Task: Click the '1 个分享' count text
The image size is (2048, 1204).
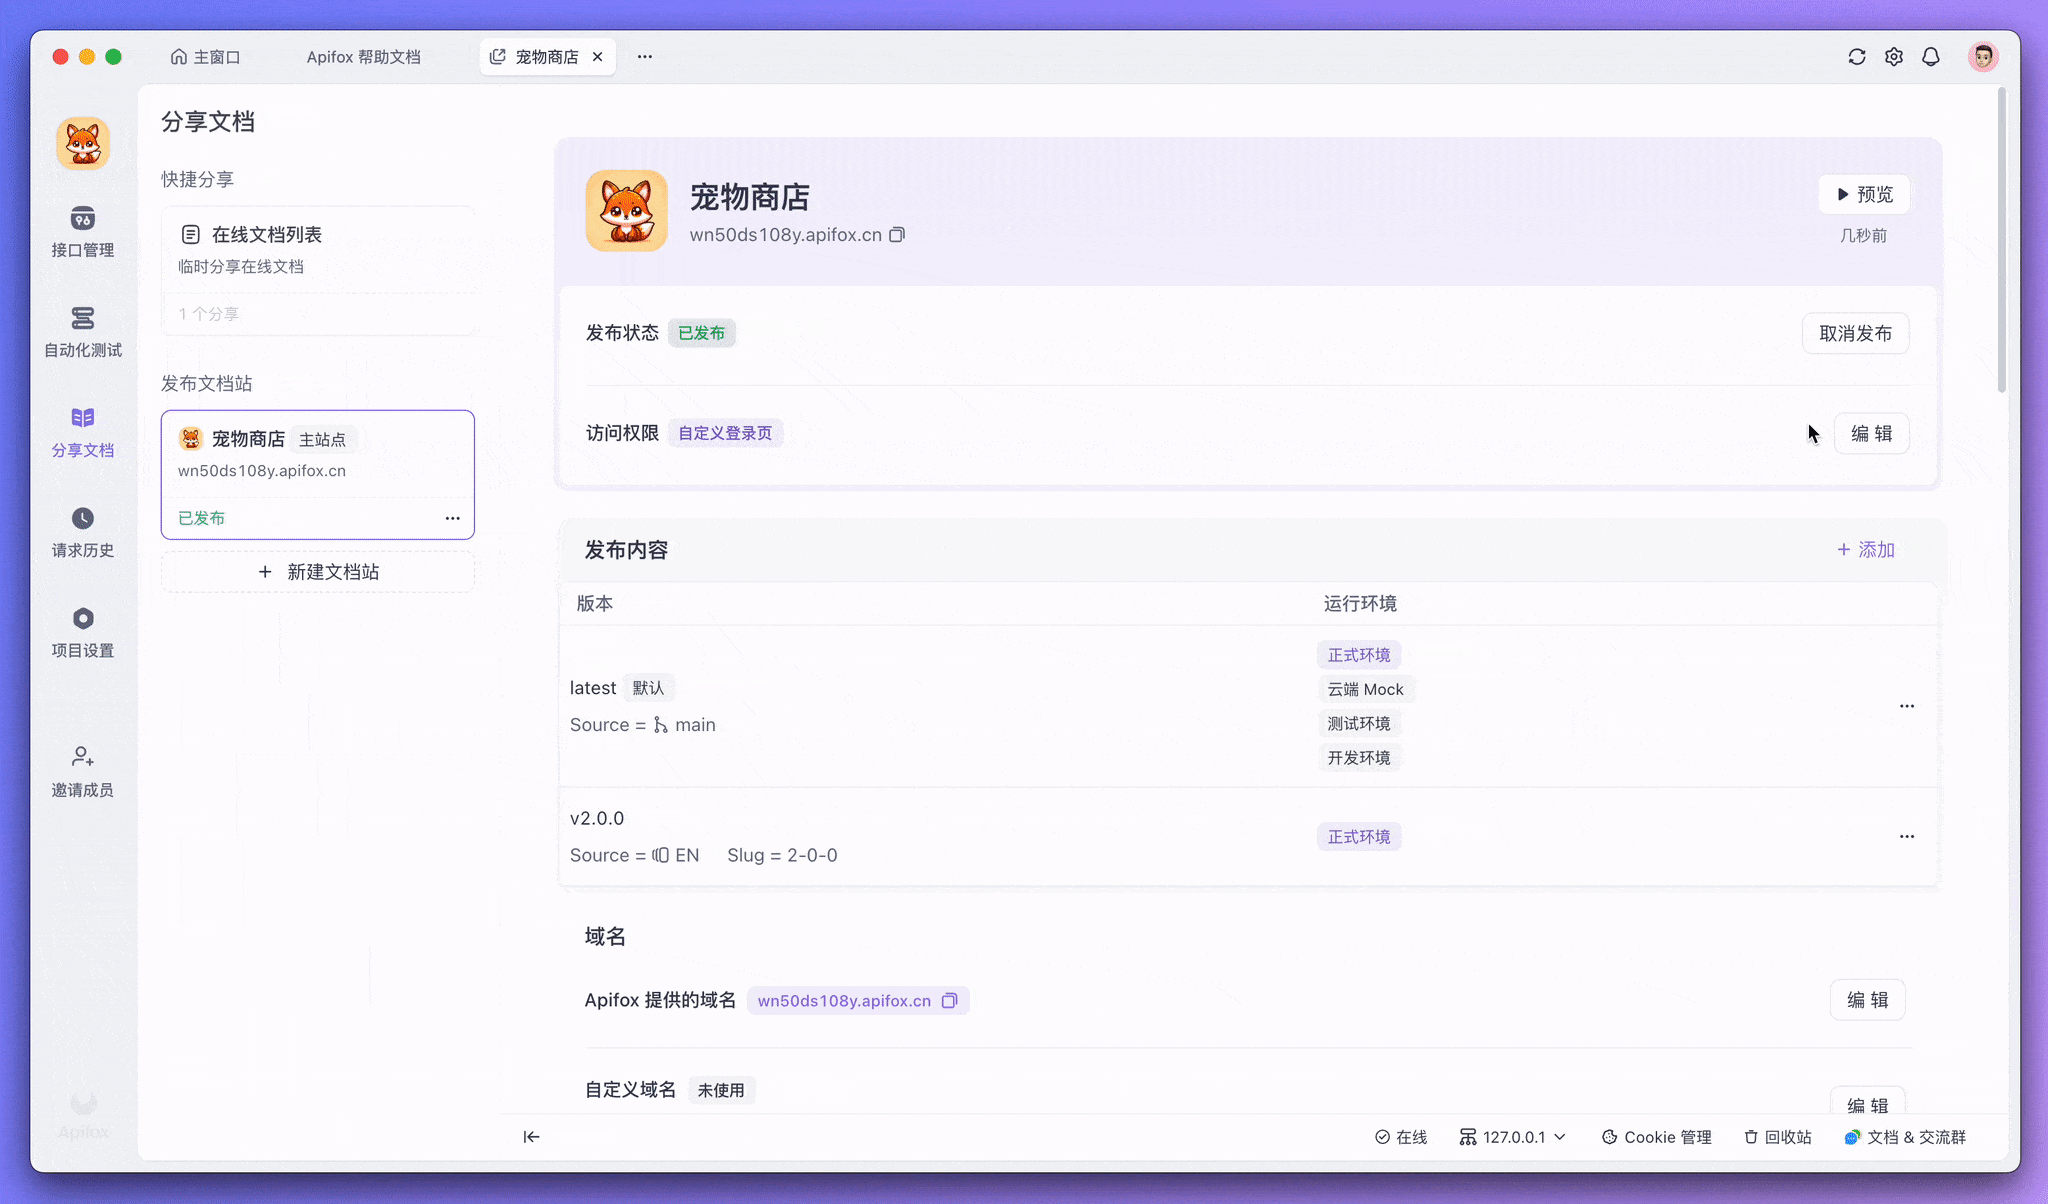Action: coord(208,314)
